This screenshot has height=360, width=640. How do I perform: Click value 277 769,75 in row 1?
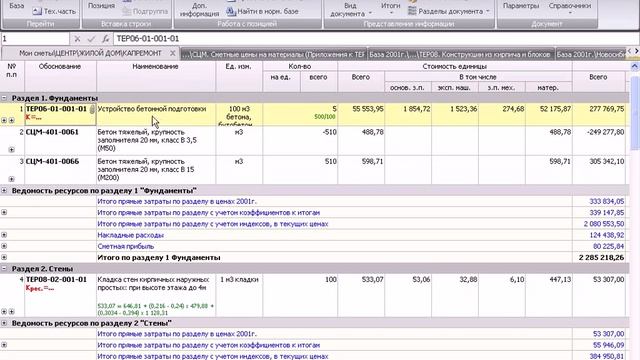point(607,109)
